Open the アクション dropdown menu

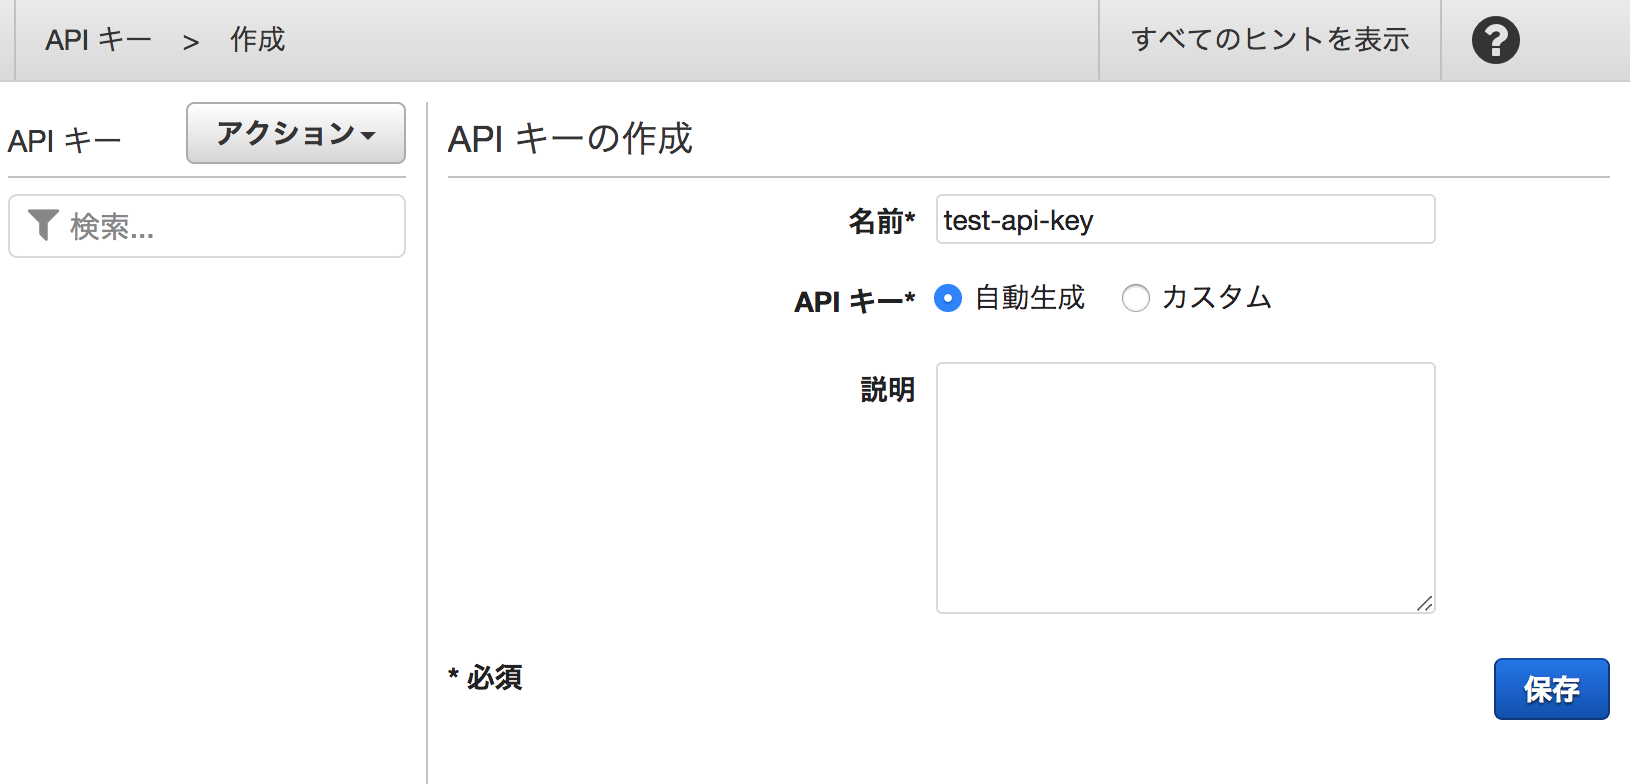[295, 133]
